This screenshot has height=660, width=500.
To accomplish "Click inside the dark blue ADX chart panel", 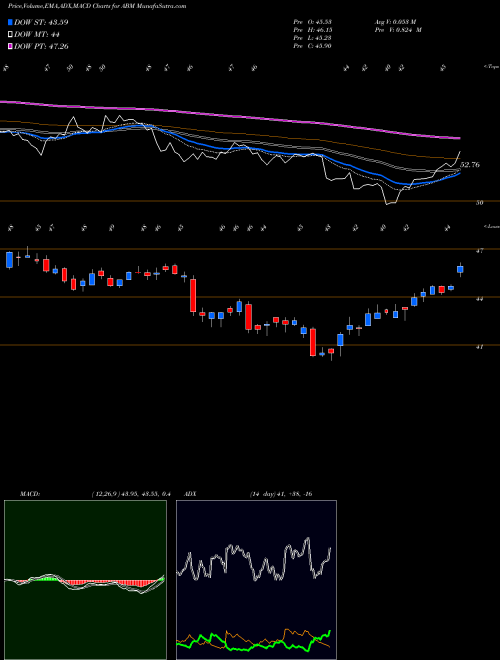I will coord(256,580).
